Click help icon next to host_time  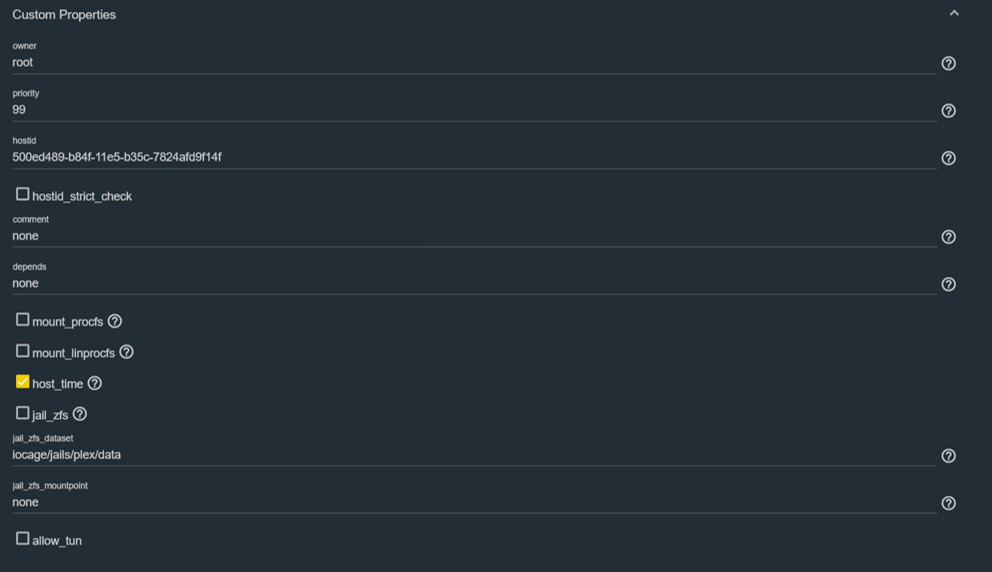95,383
